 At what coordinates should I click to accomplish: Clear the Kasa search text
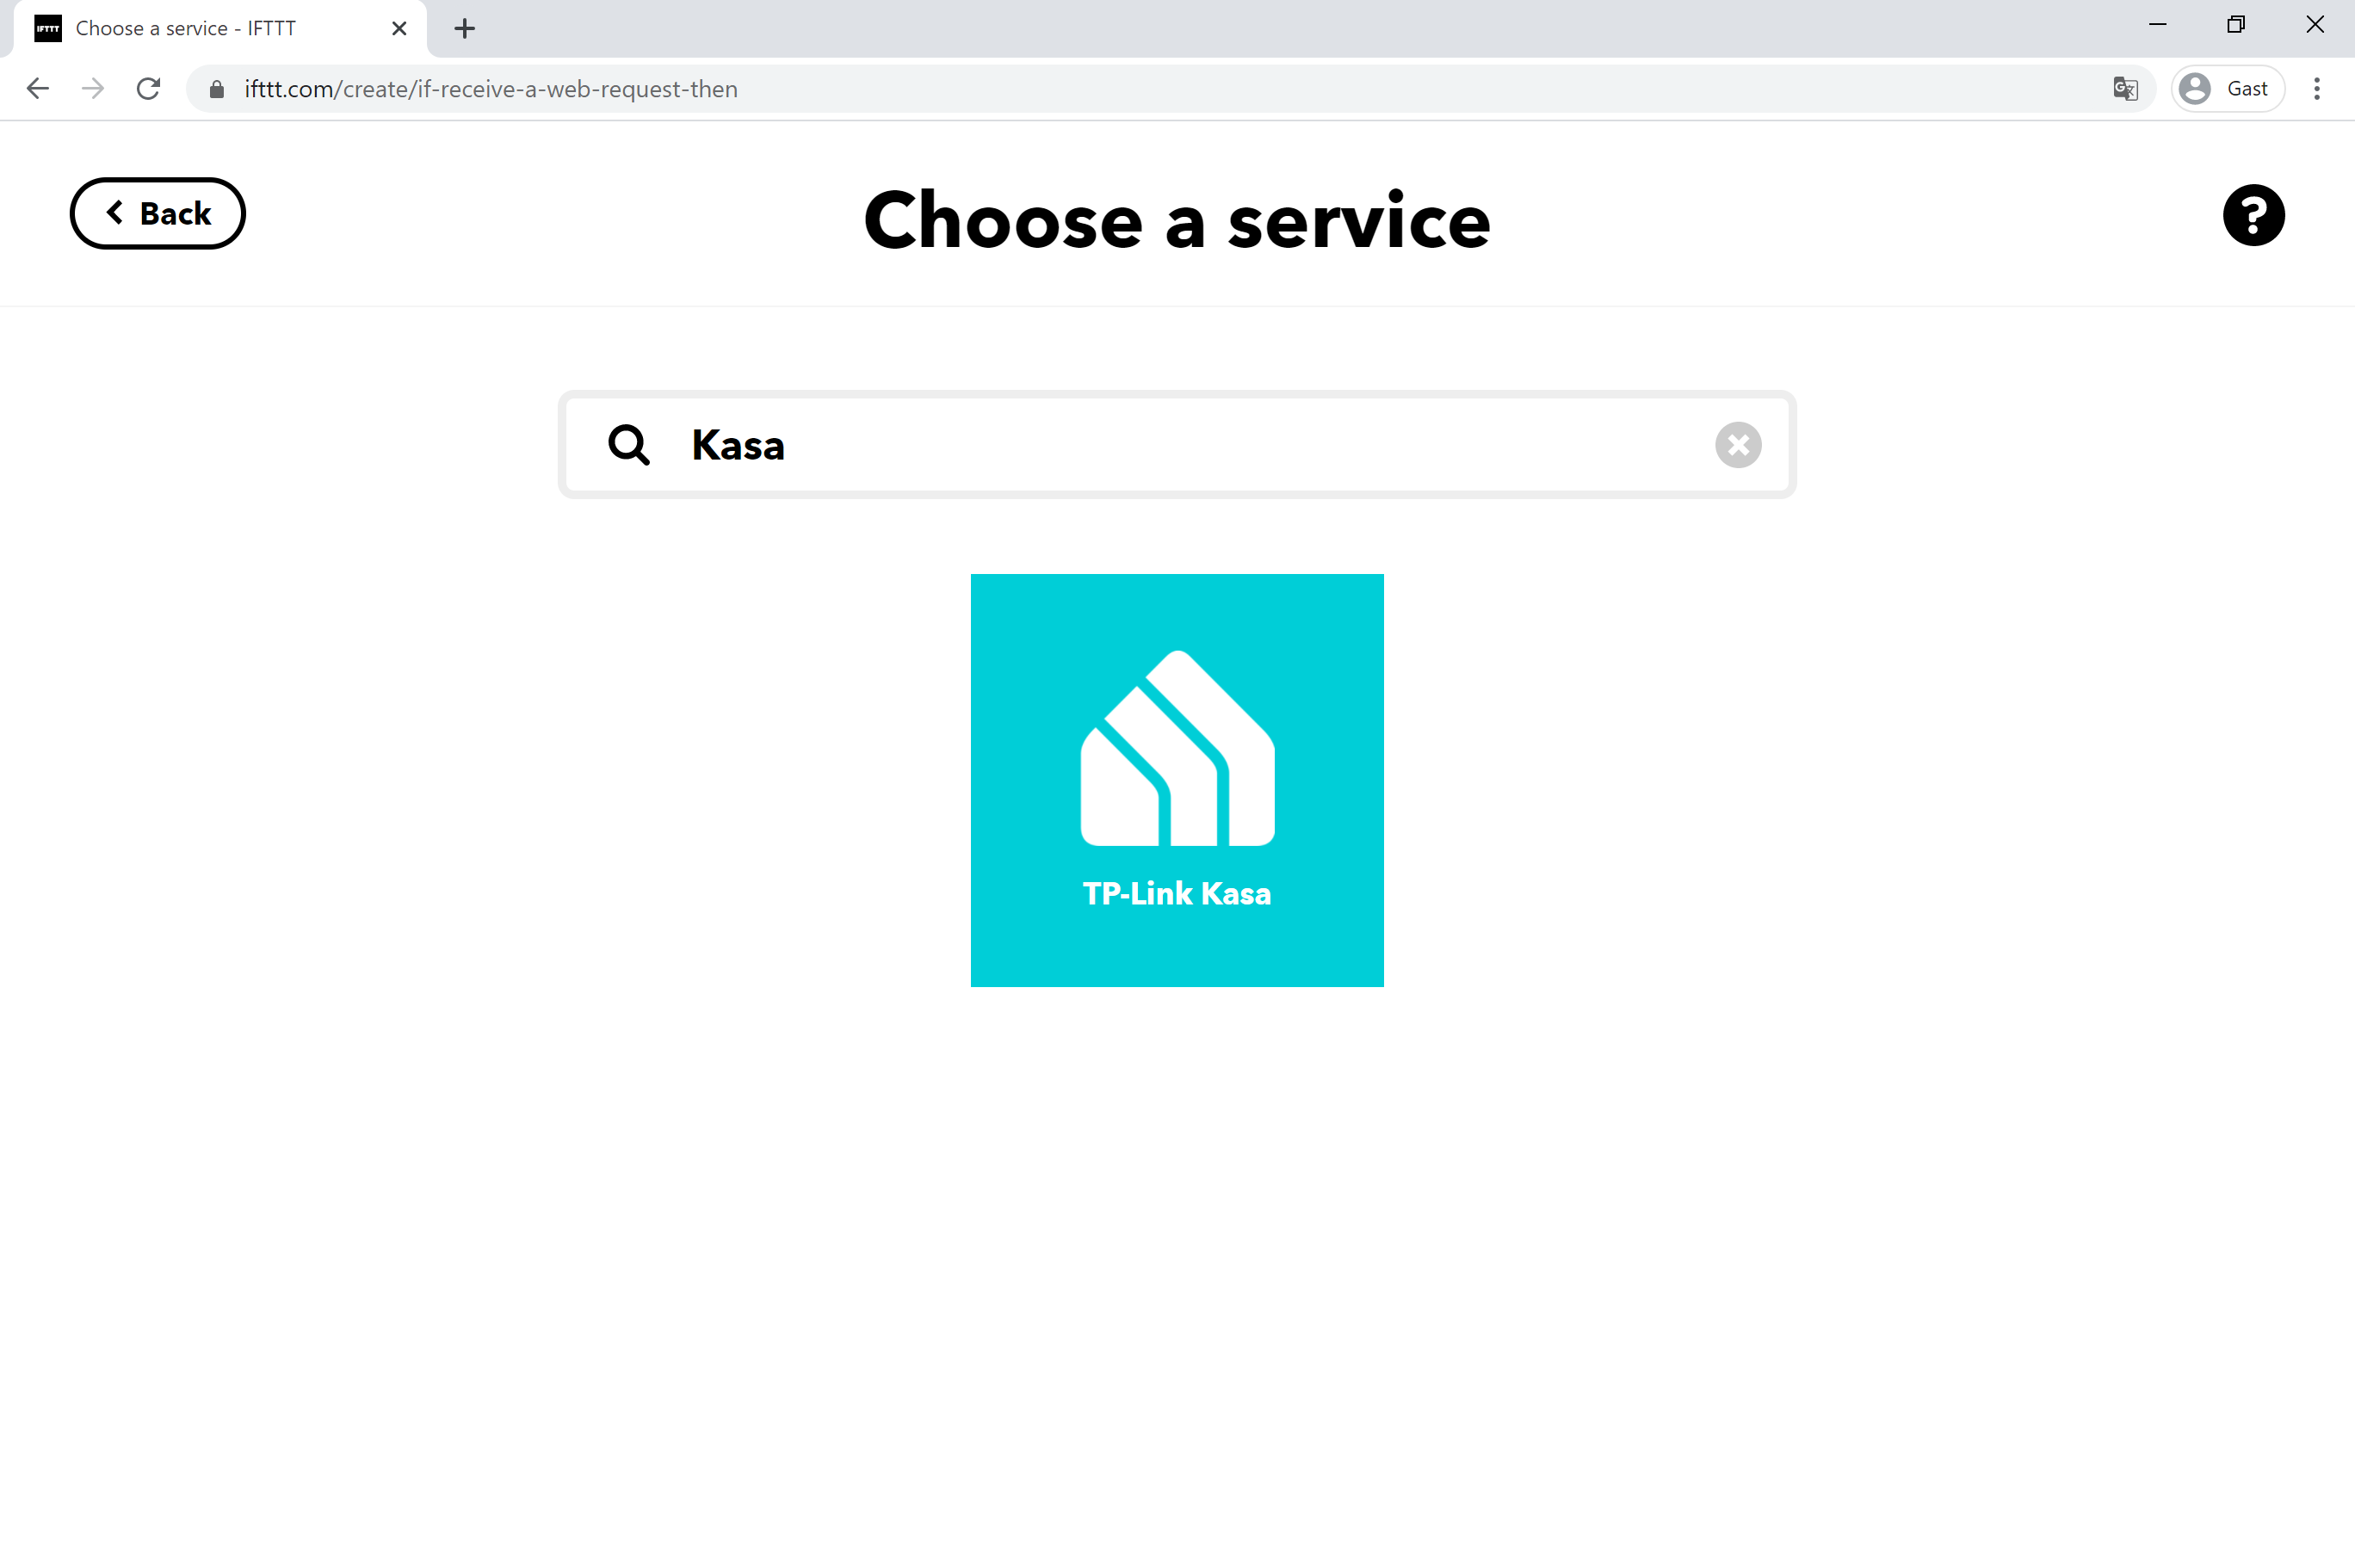[x=1737, y=445]
